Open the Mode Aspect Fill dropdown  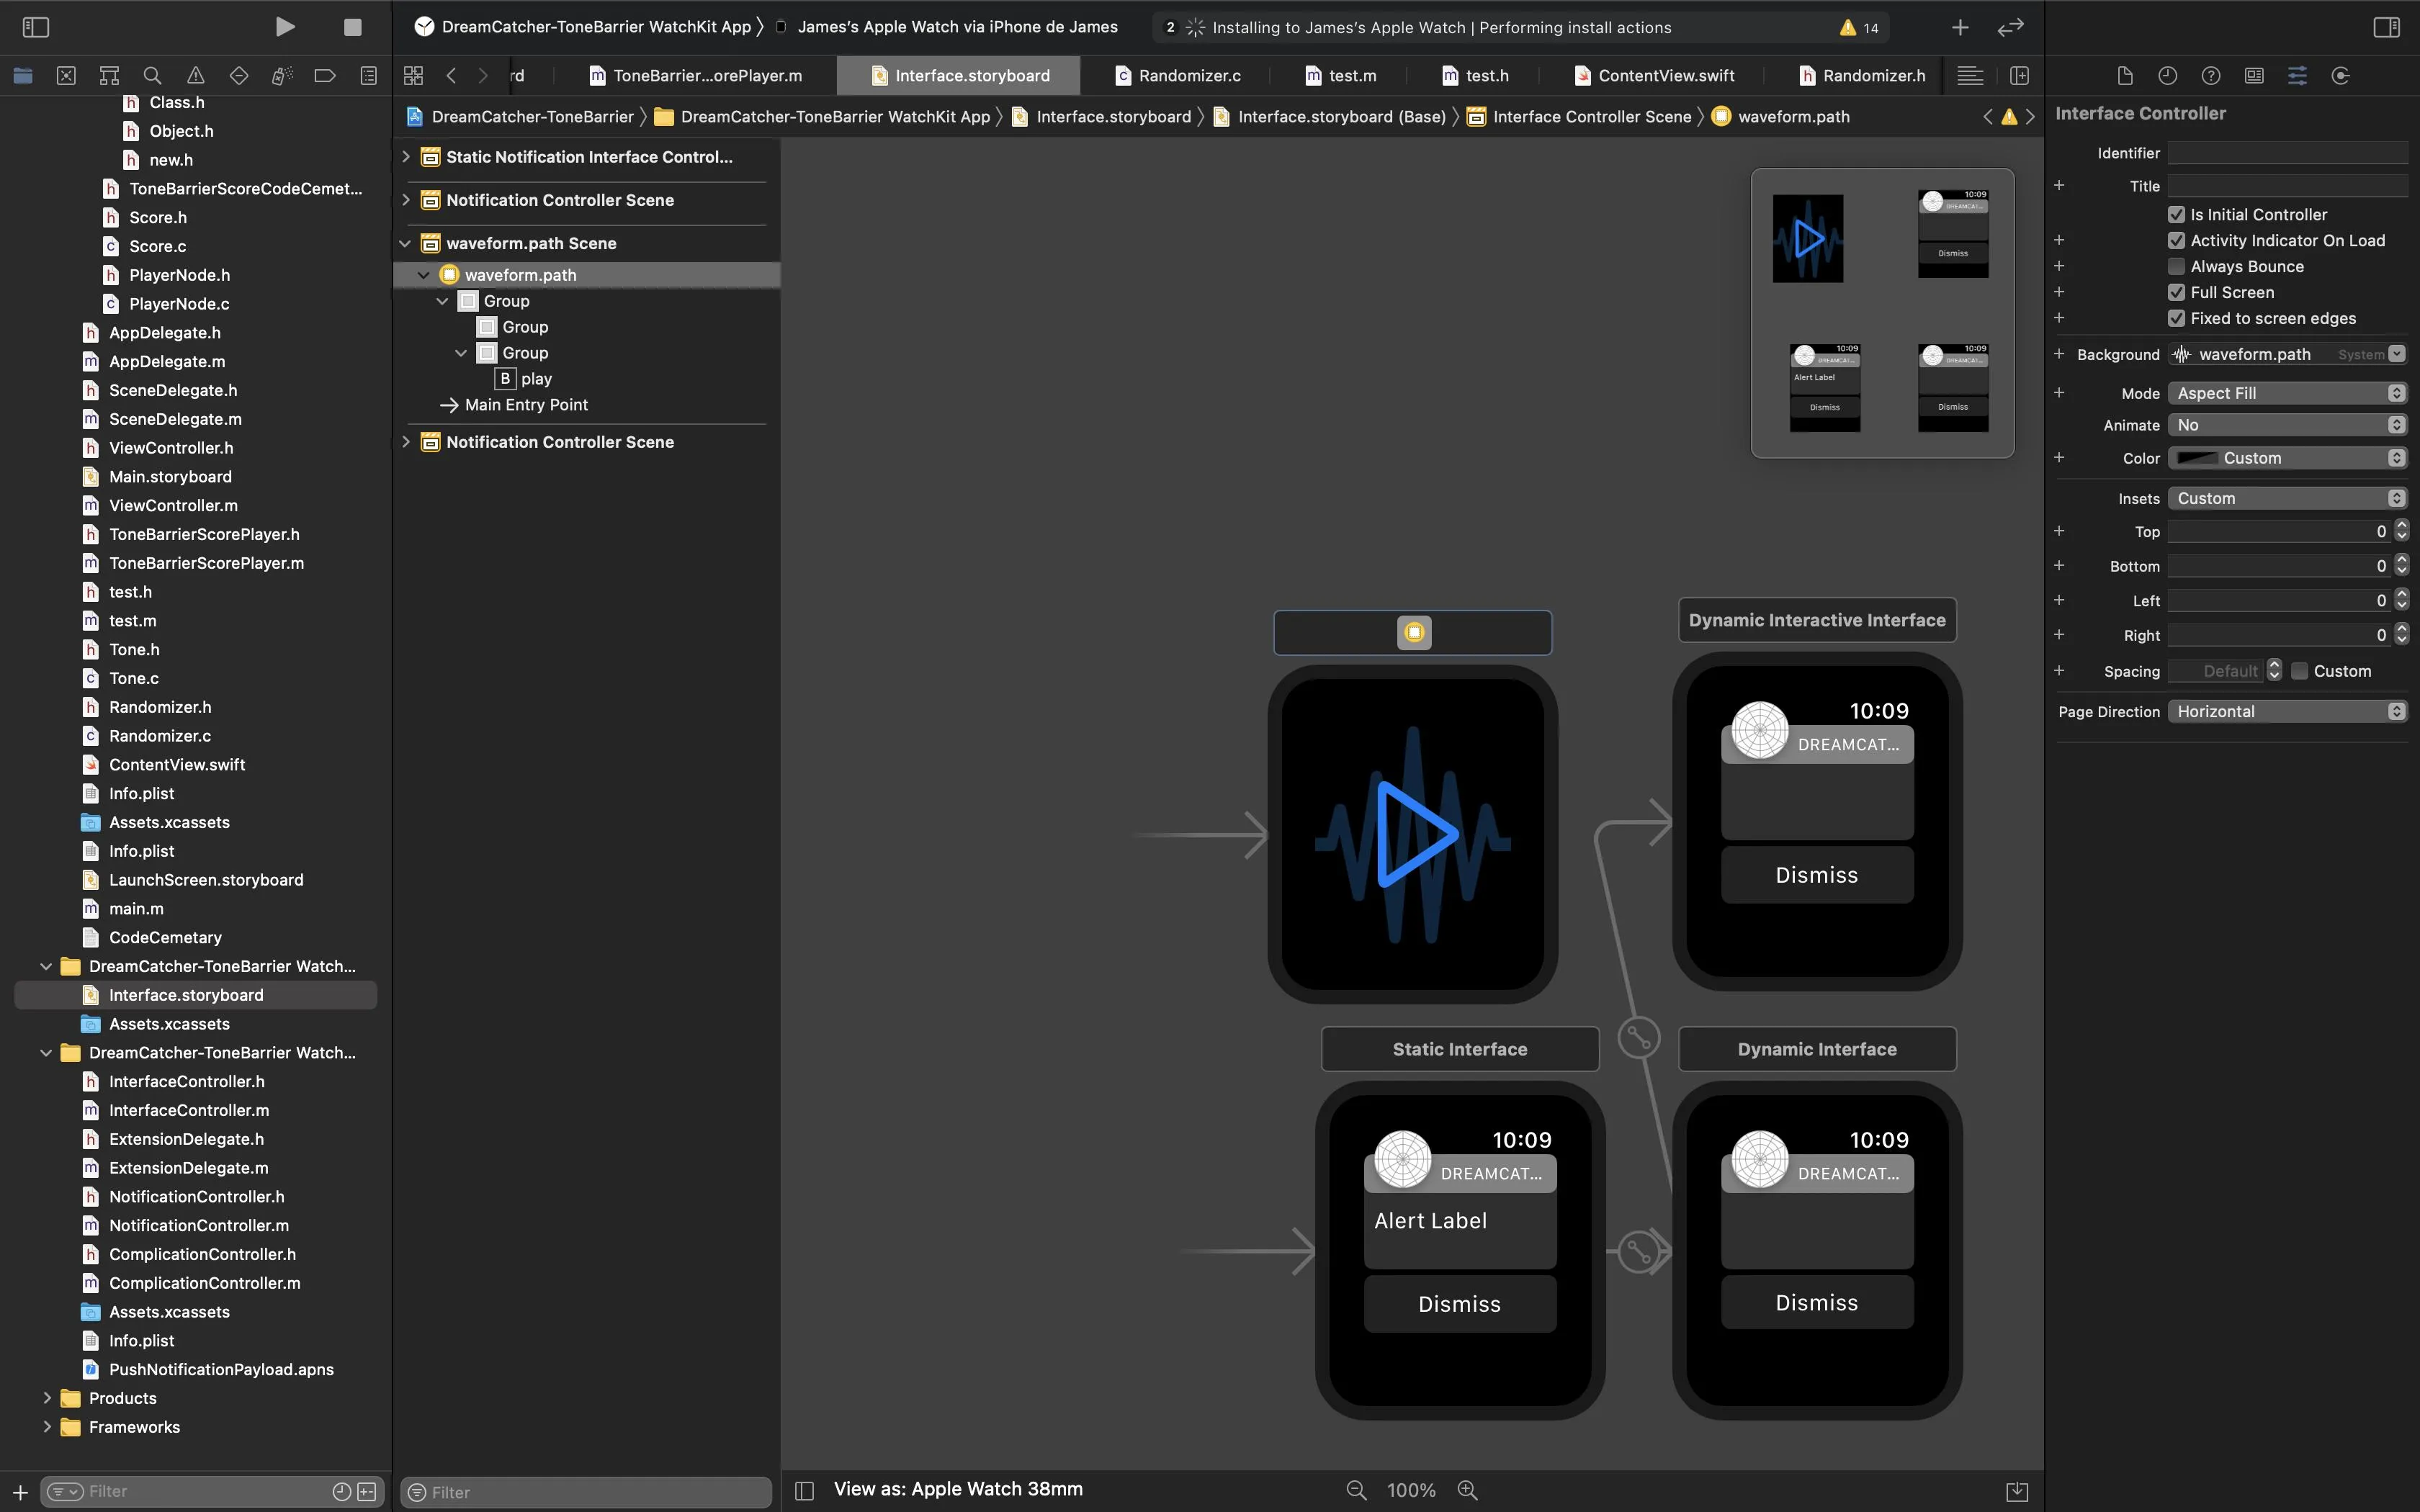[x=2286, y=393]
